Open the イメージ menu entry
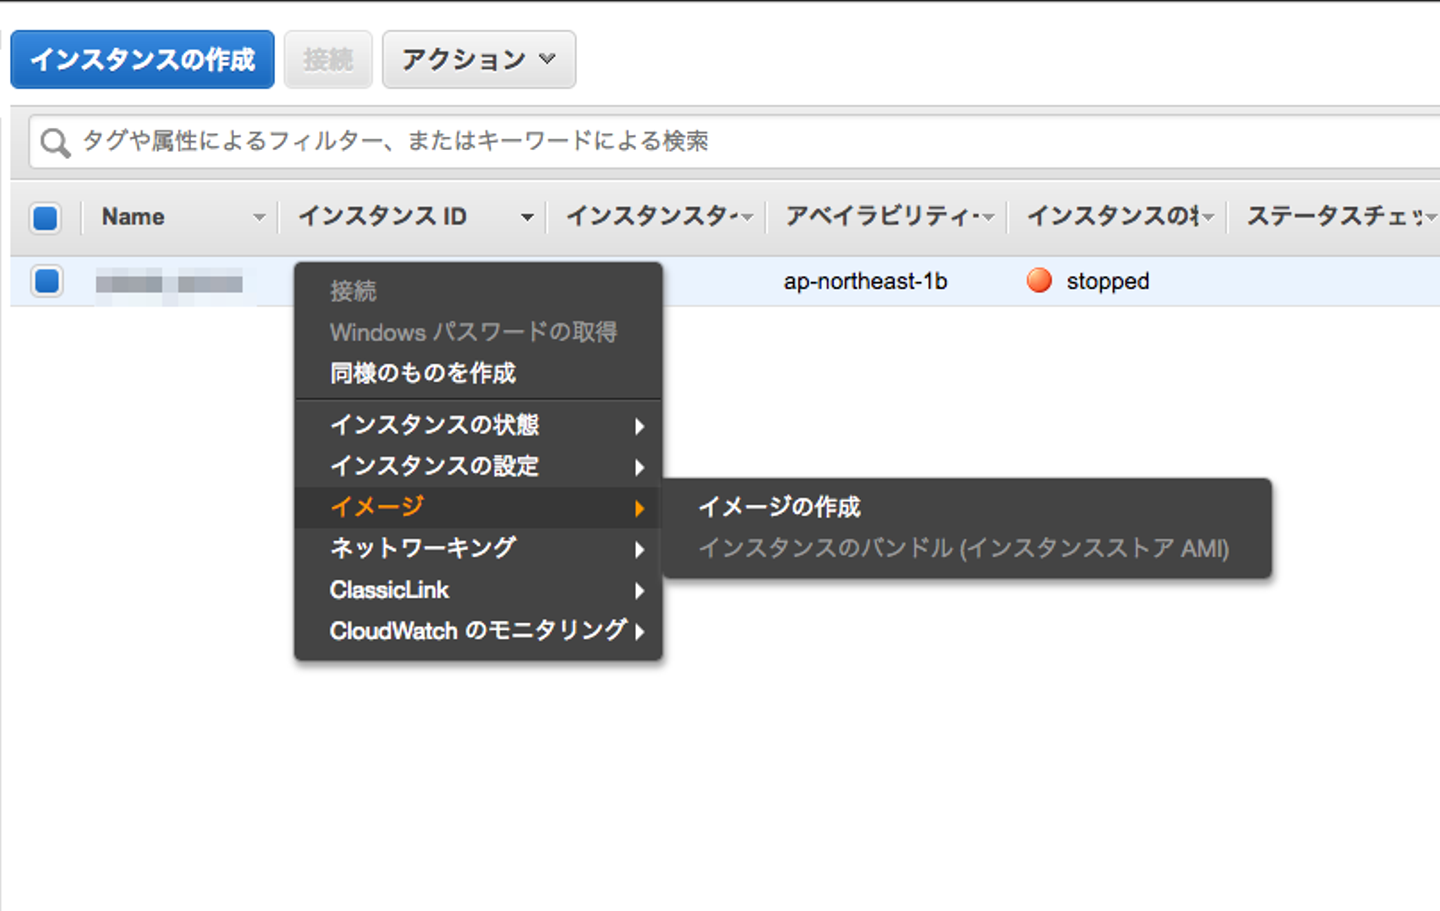 coord(478,507)
